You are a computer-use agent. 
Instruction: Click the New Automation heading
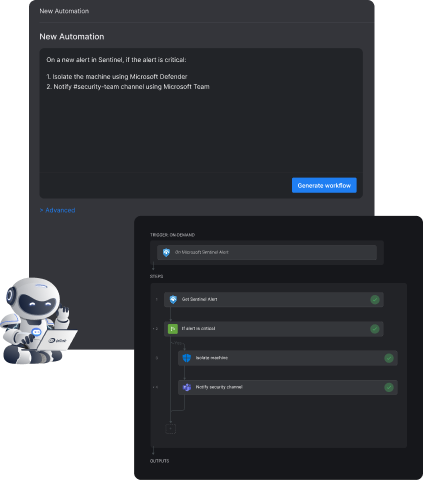point(72,37)
